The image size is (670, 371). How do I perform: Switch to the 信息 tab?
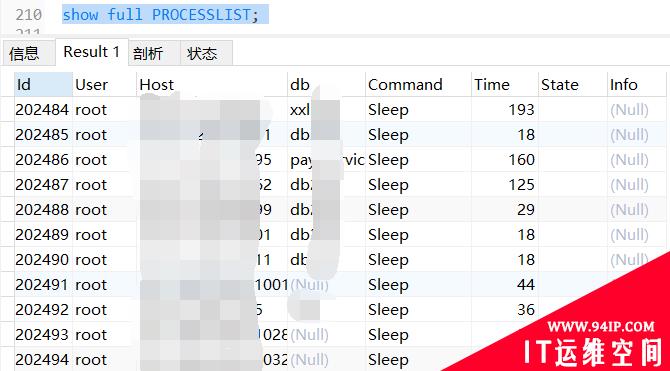[x=28, y=53]
